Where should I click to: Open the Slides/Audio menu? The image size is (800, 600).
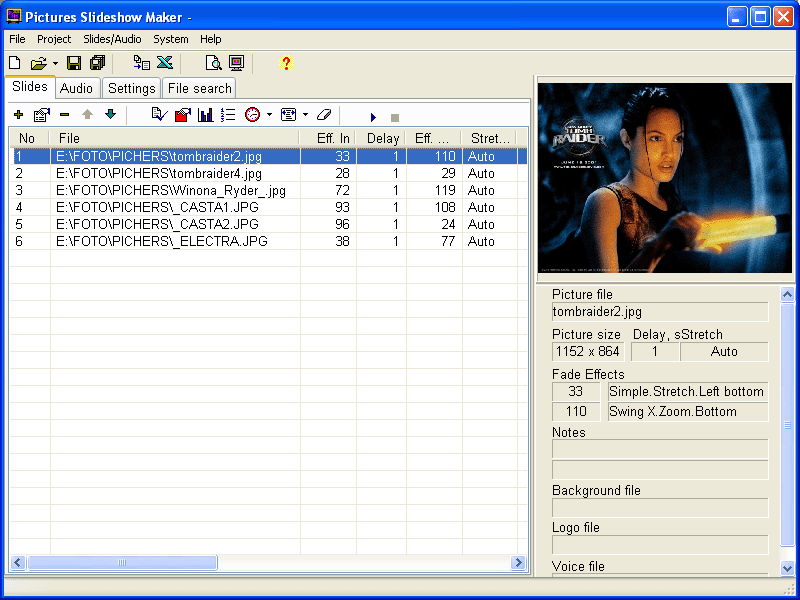(x=112, y=39)
